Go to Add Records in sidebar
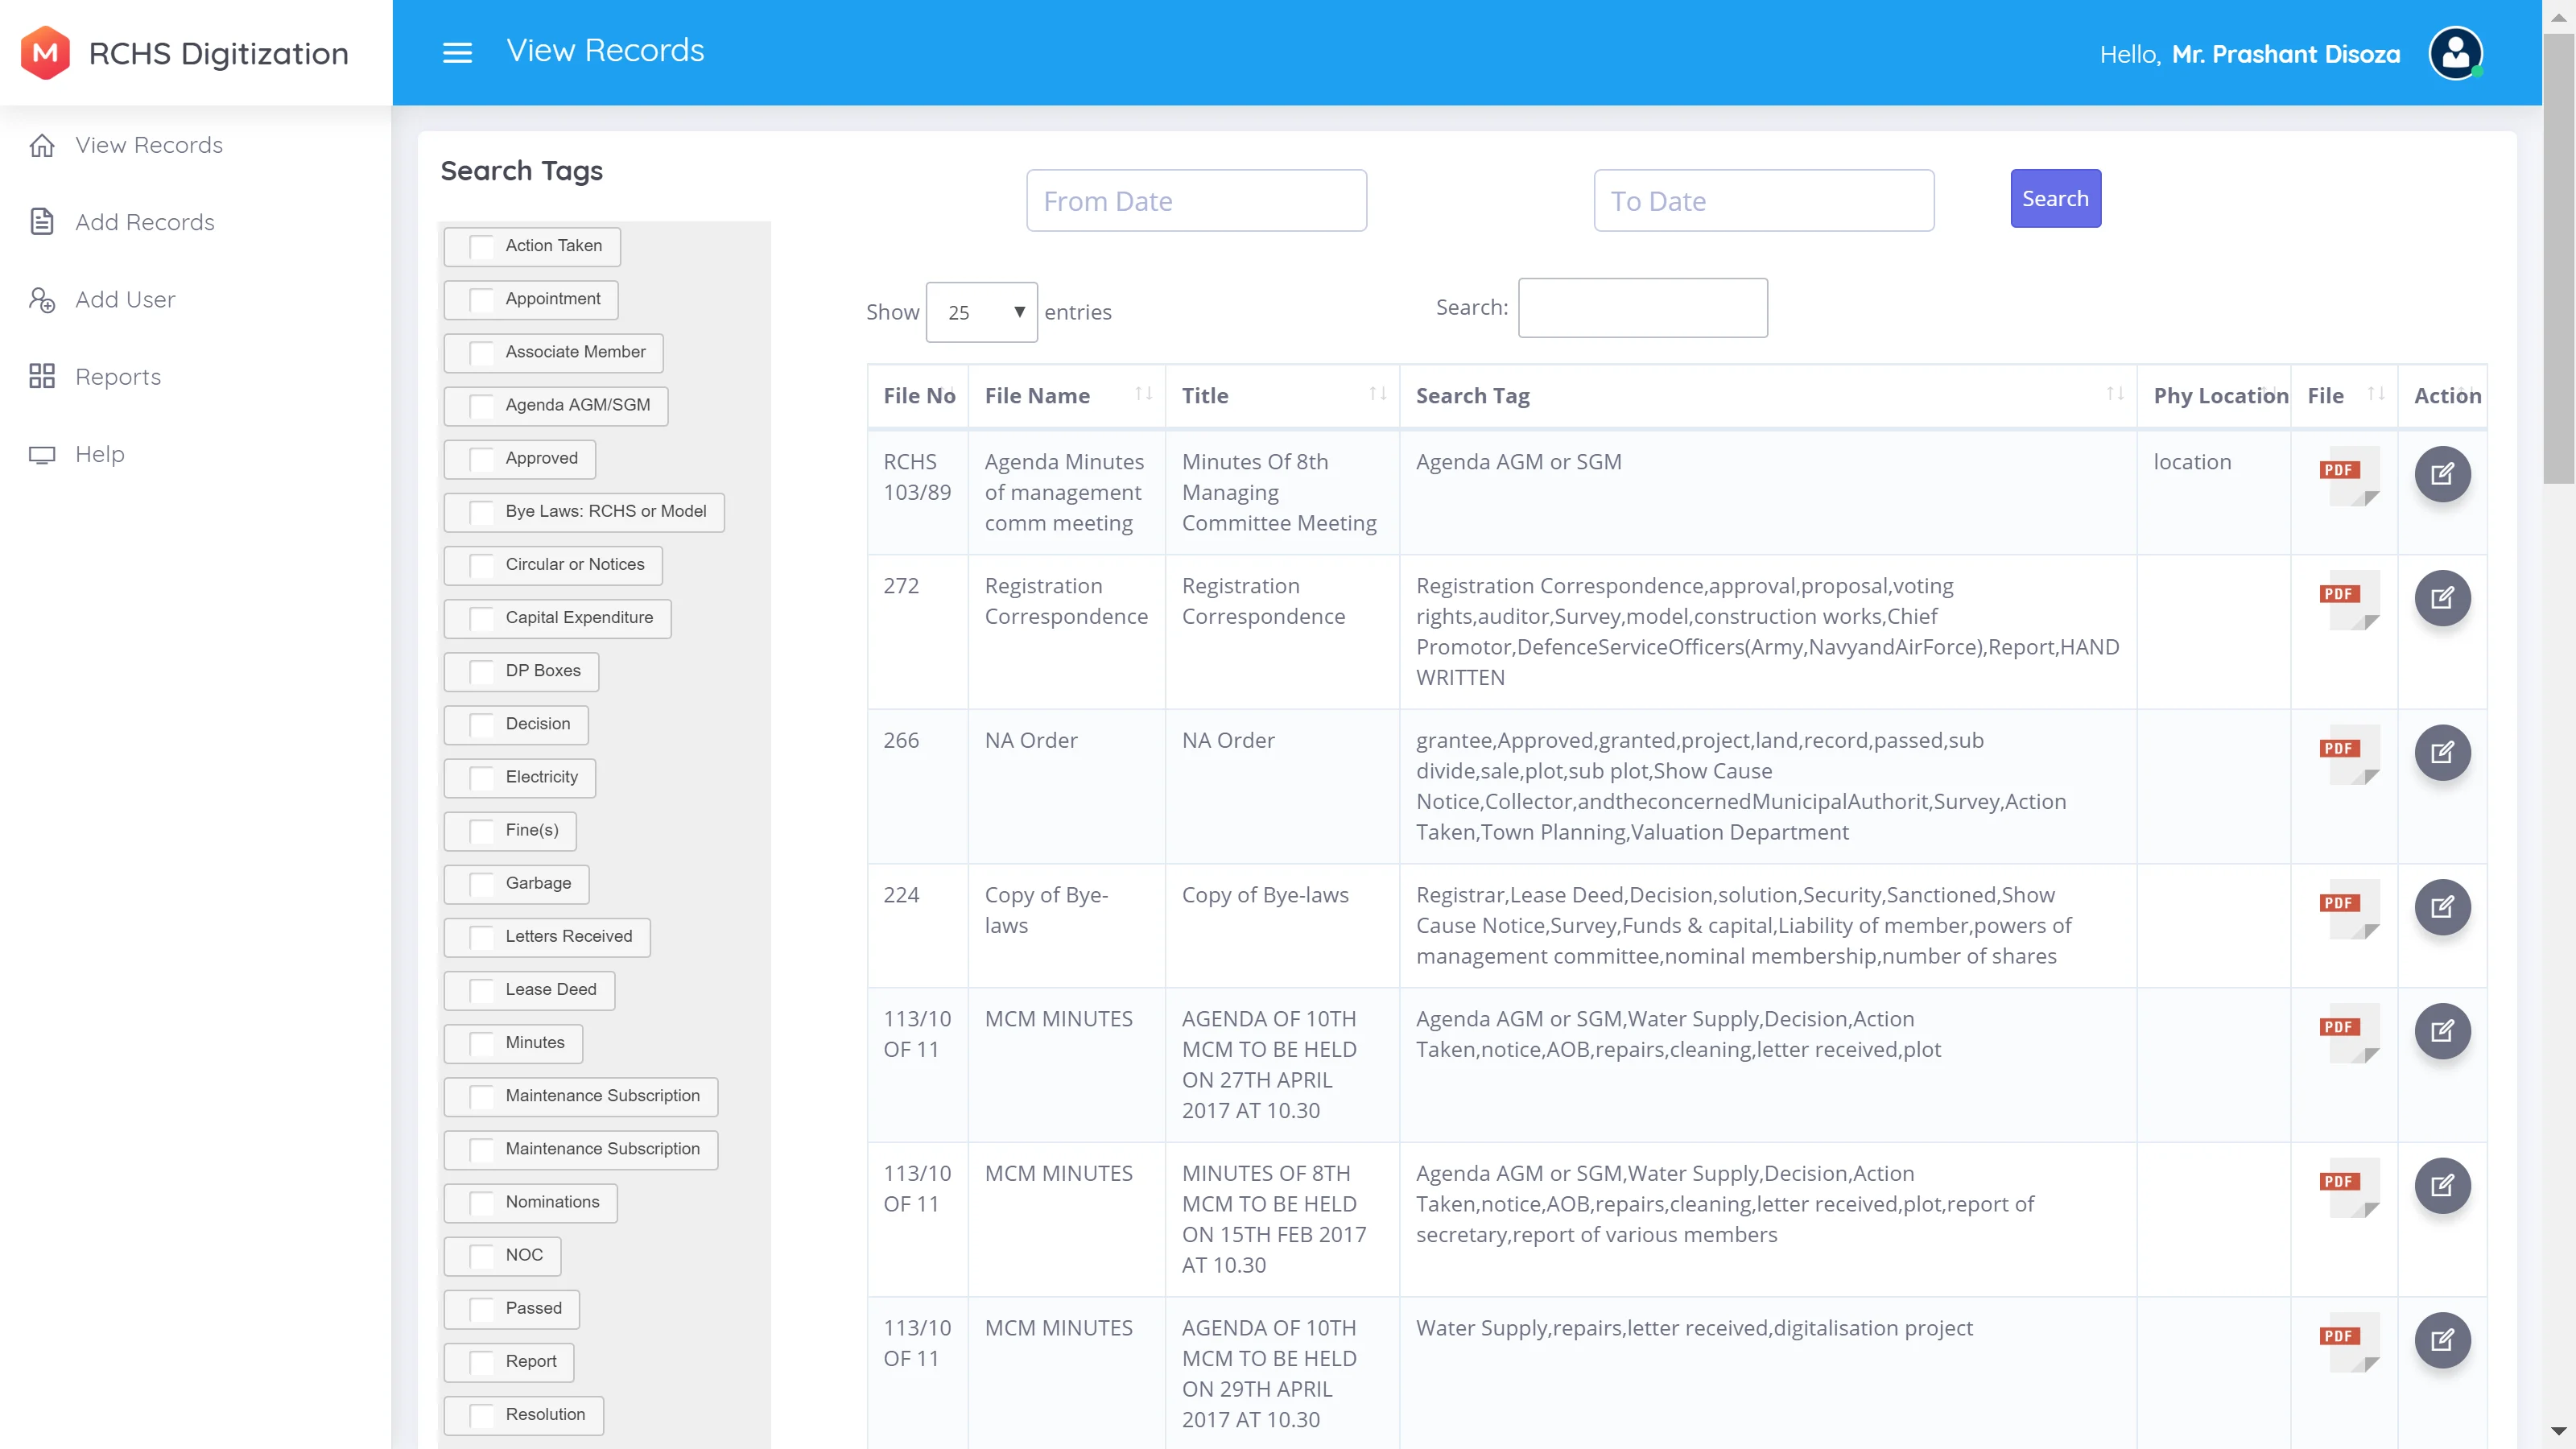 point(145,222)
